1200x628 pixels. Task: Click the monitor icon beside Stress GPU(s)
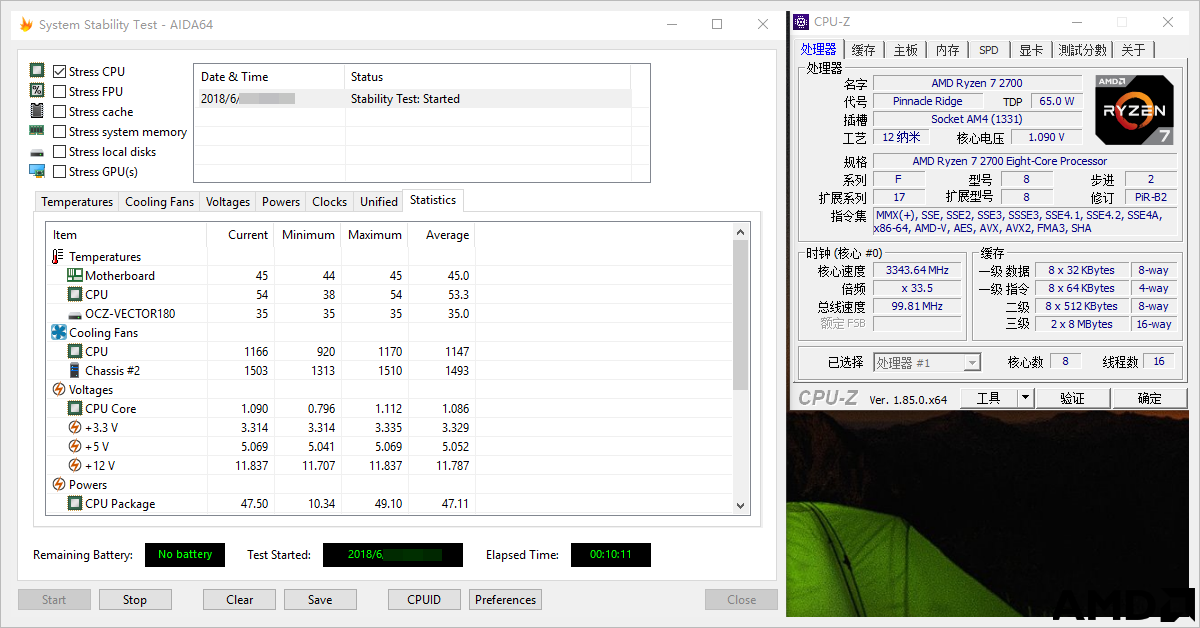(37, 171)
